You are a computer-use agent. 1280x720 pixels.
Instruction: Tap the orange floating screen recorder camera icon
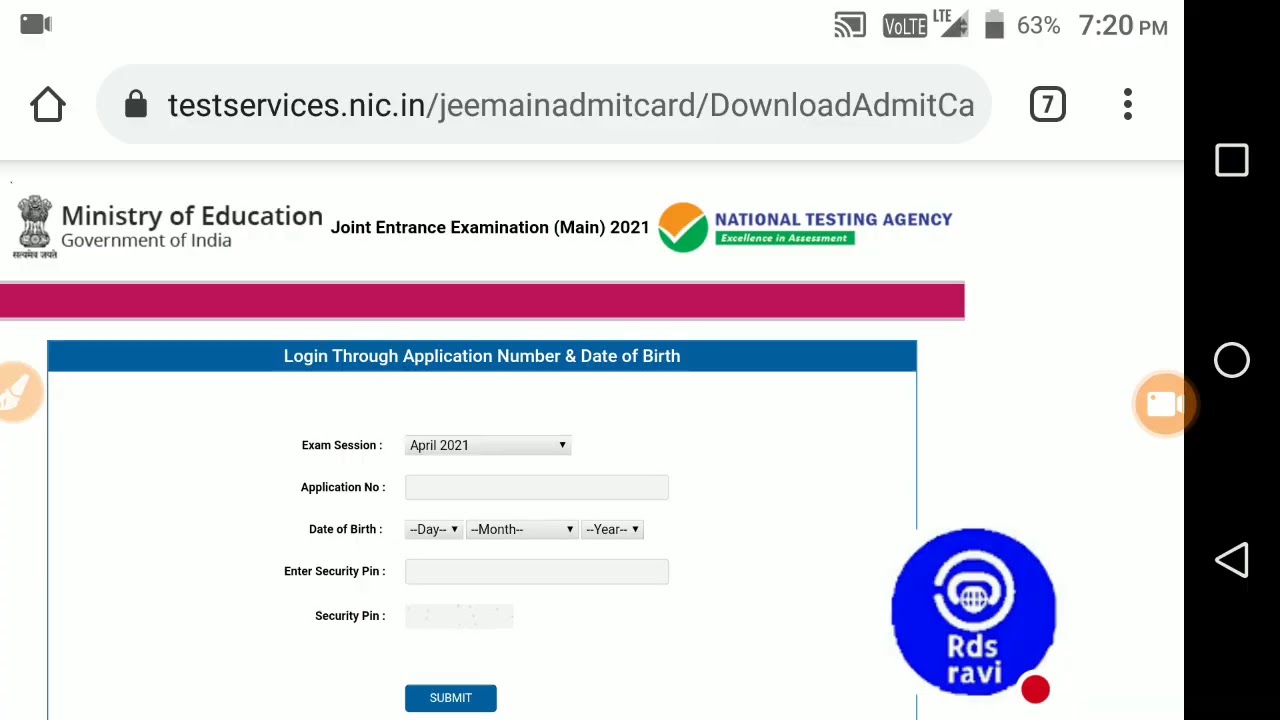point(1164,404)
